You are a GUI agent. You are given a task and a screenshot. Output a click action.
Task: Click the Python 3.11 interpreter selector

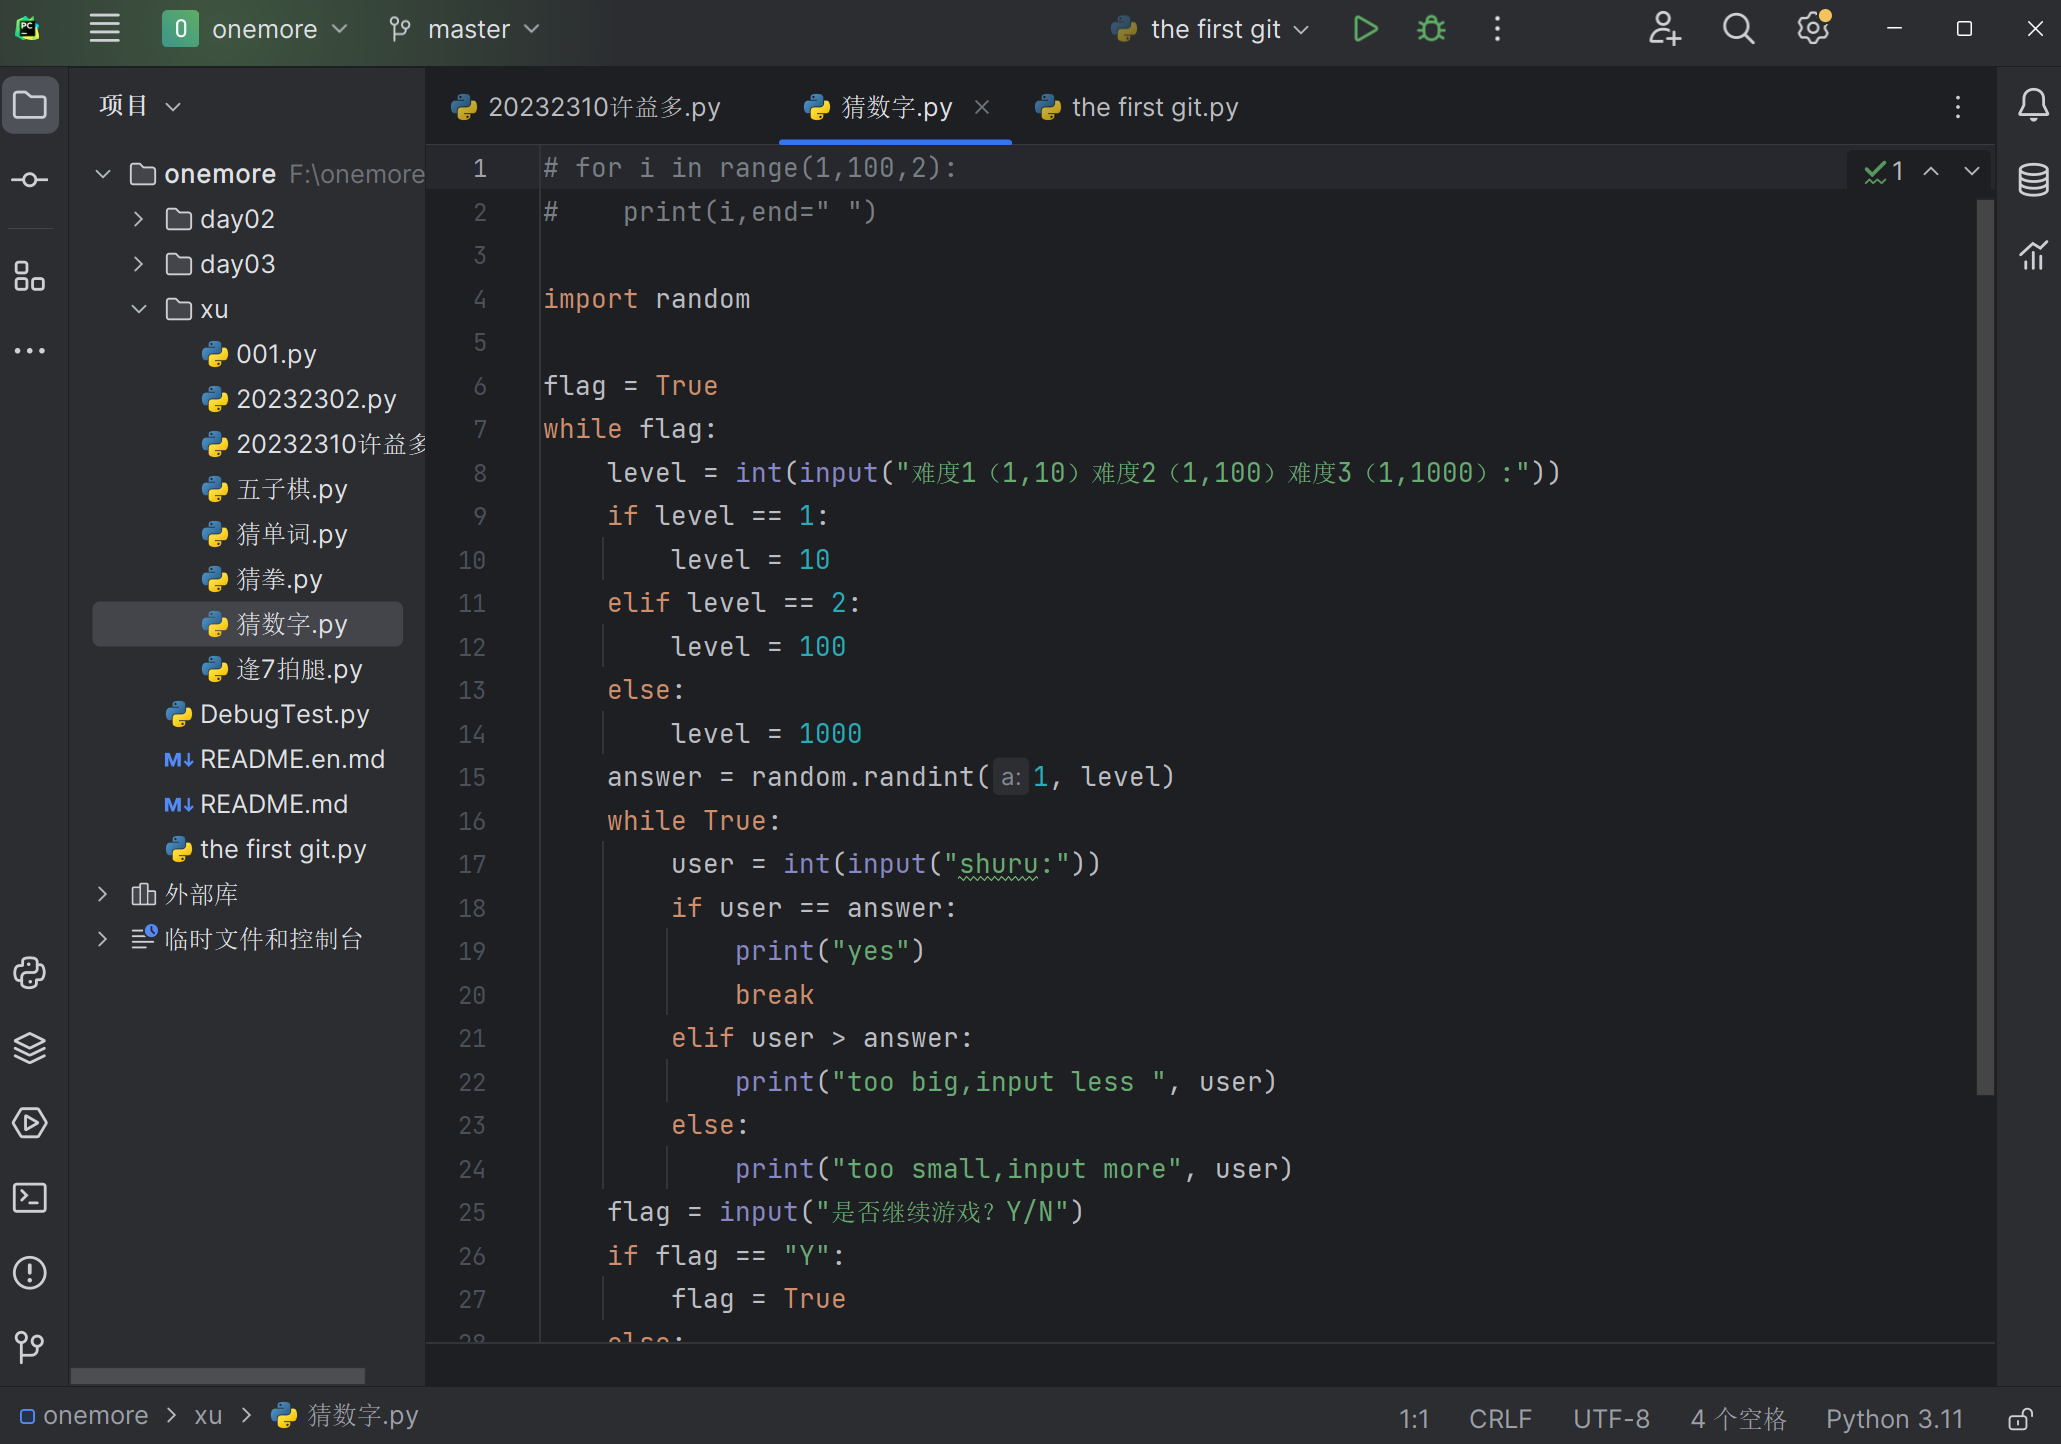(x=1894, y=1419)
